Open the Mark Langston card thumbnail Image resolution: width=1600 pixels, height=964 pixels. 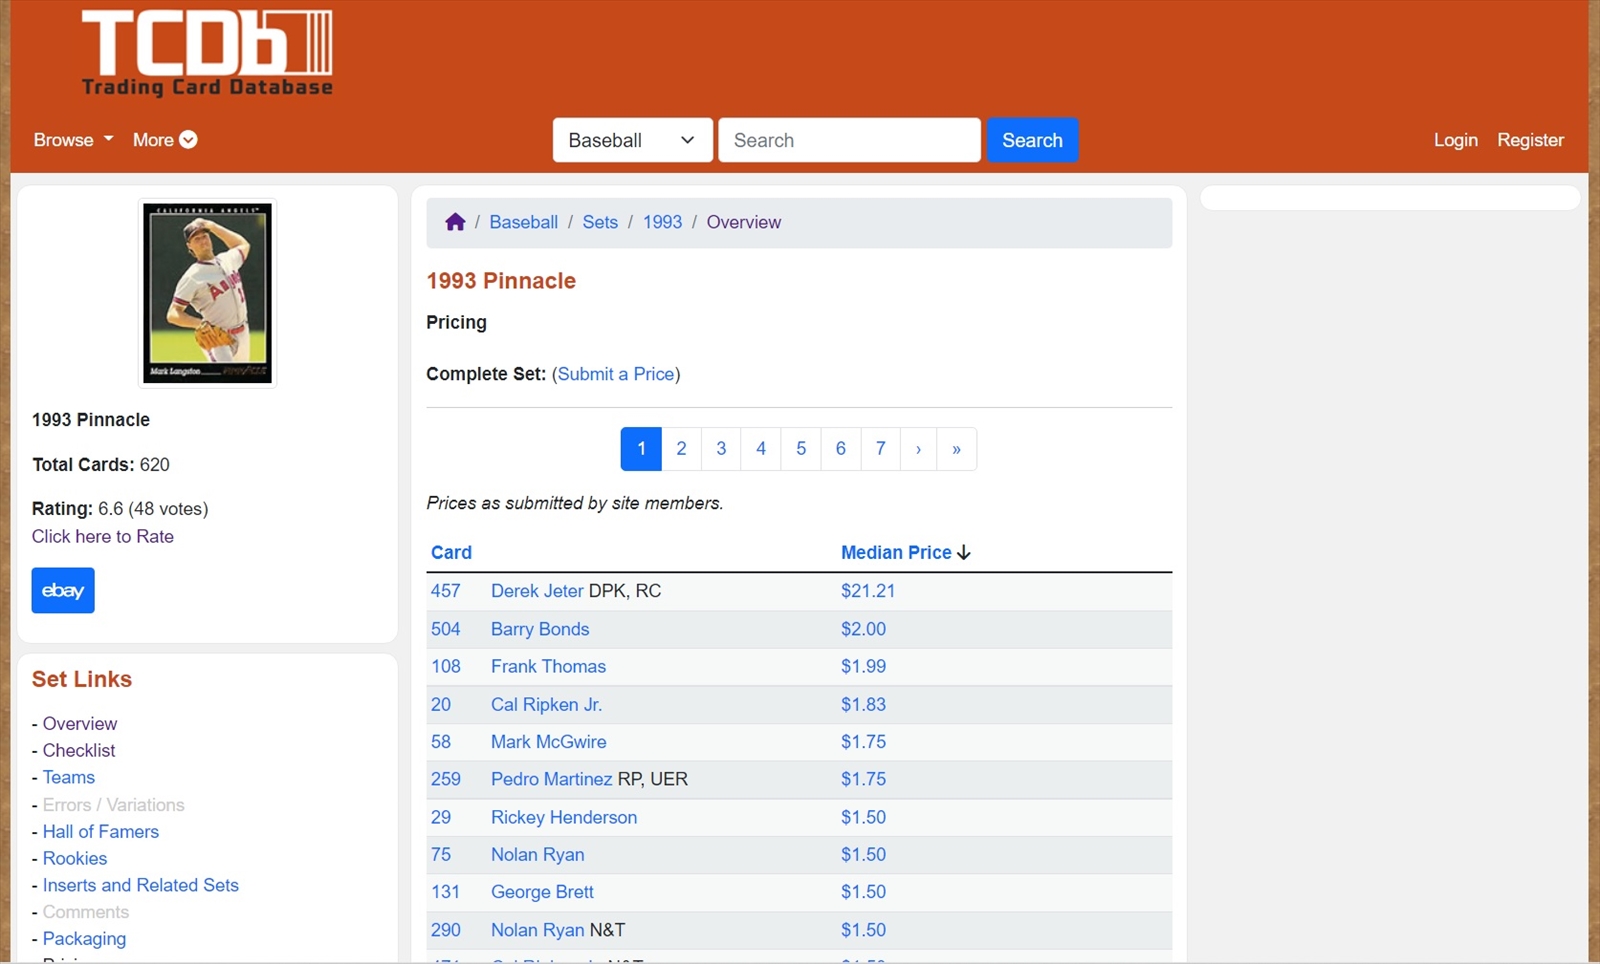207,293
